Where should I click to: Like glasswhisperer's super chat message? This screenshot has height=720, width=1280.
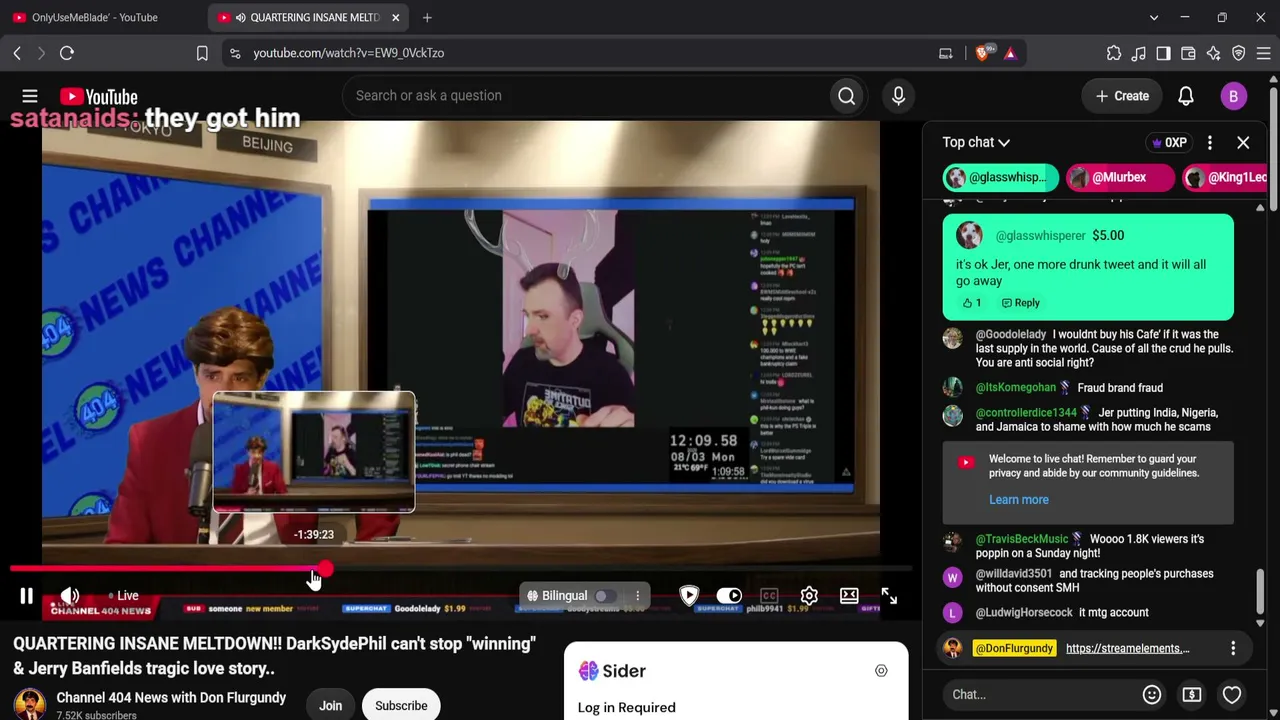pos(972,303)
